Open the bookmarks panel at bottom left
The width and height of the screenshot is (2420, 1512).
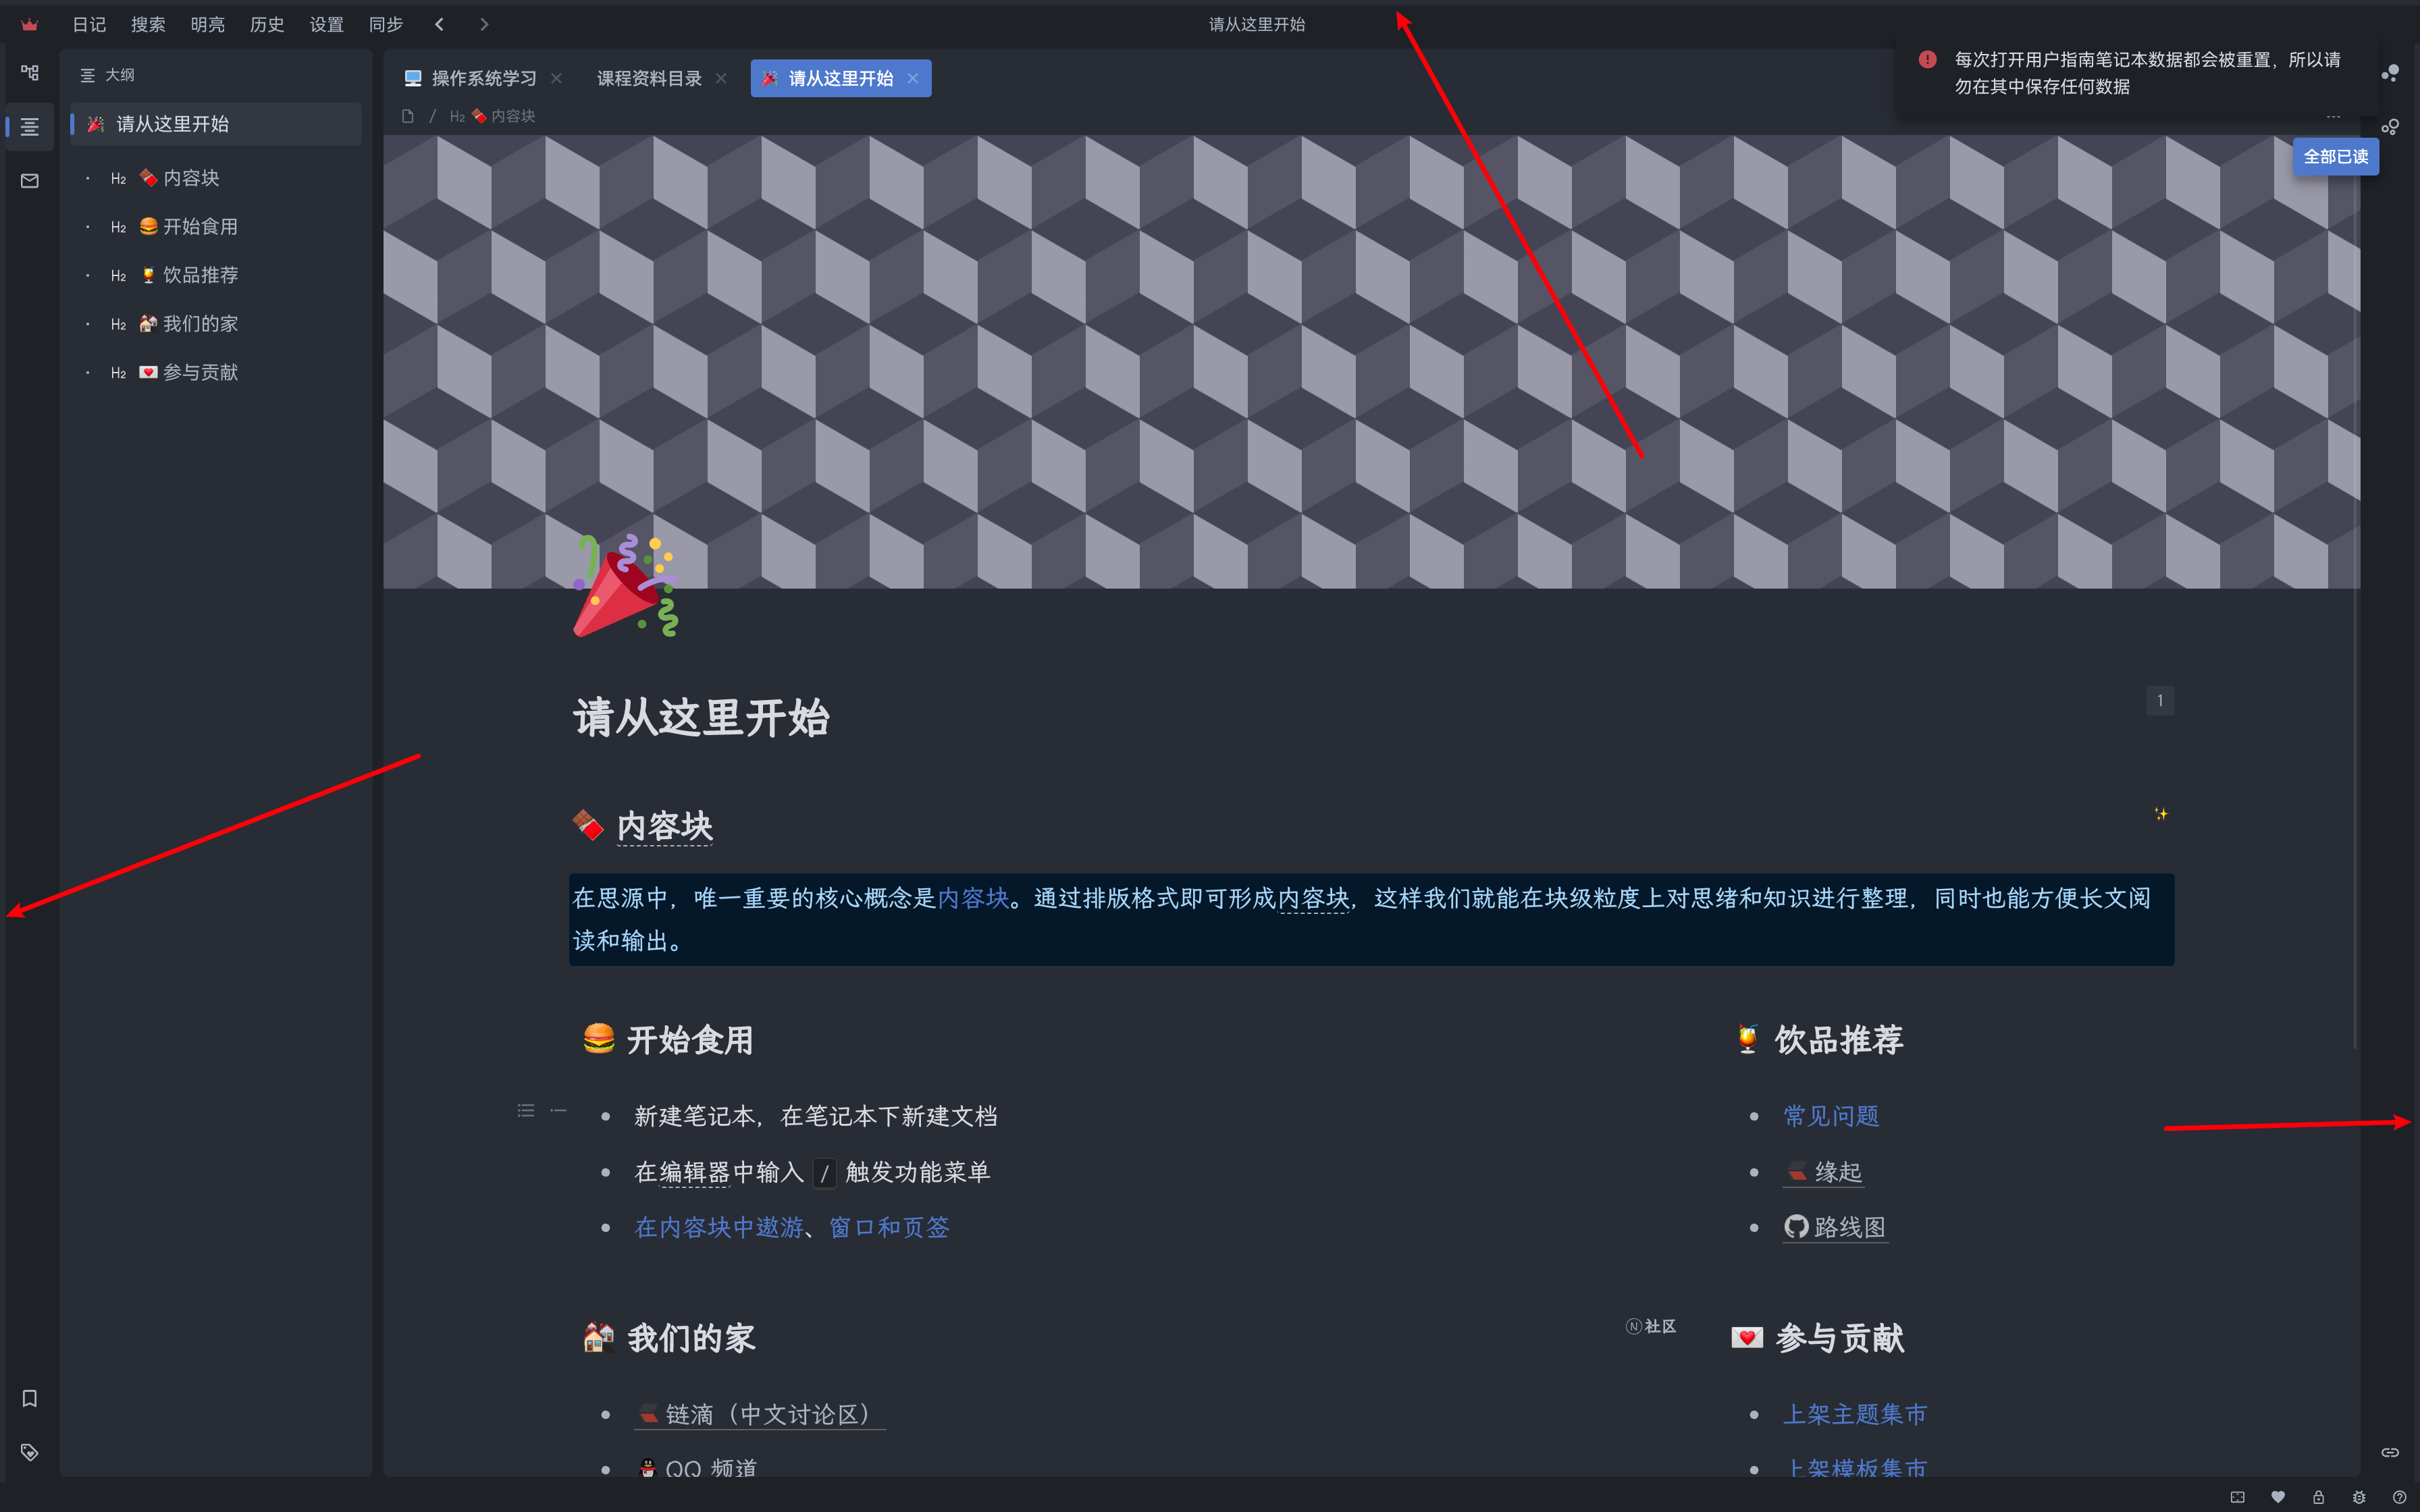pyautogui.click(x=29, y=1398)
